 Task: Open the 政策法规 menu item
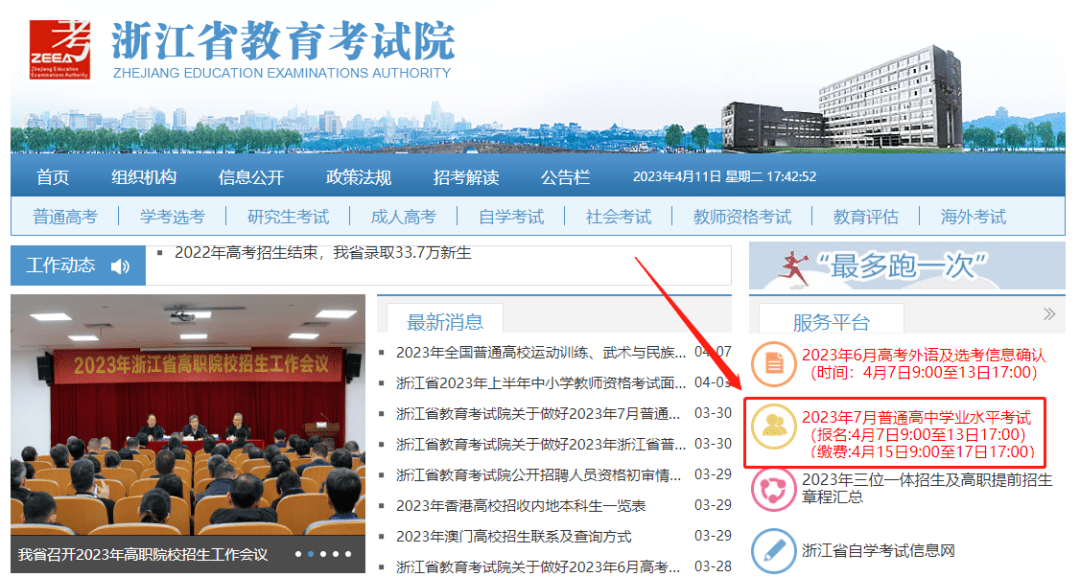[x=358, y=177]
